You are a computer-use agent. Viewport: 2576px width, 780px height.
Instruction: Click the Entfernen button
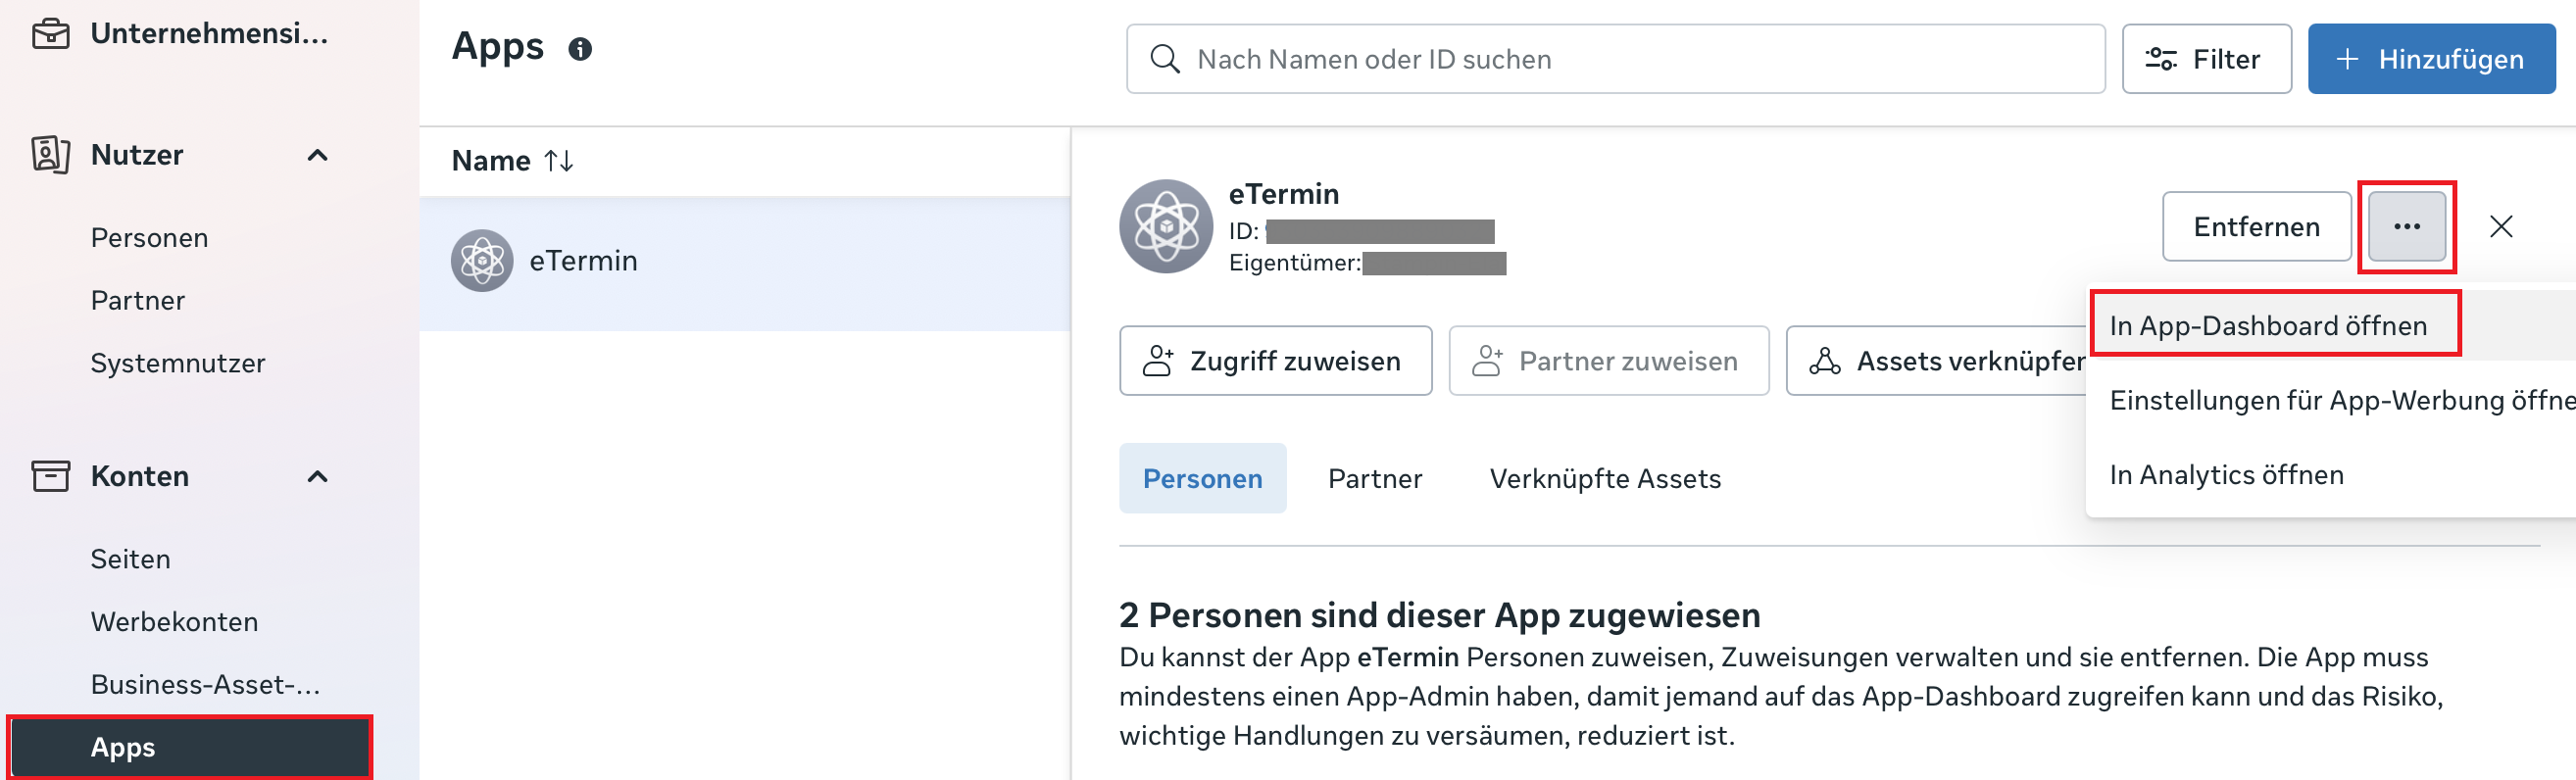(x=2256, y=227)
